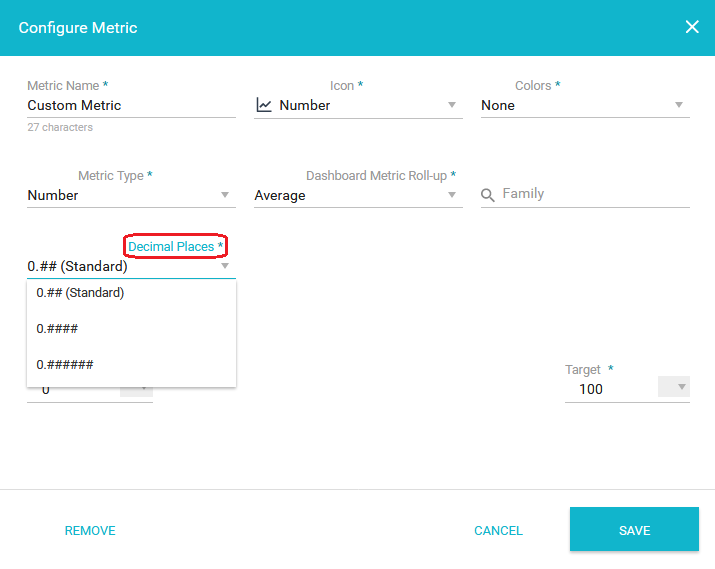Open the Icon dropdown arrow

[x=451, y=105]
